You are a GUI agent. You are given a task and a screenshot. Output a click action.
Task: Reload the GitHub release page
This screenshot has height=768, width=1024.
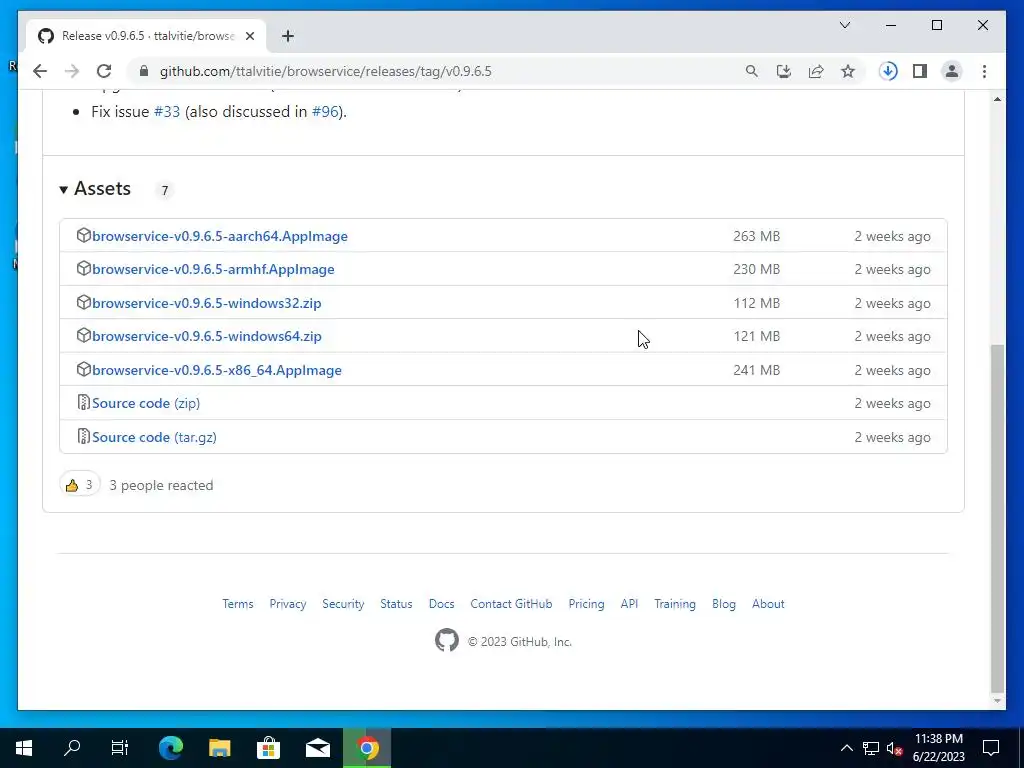coord(104,71)
